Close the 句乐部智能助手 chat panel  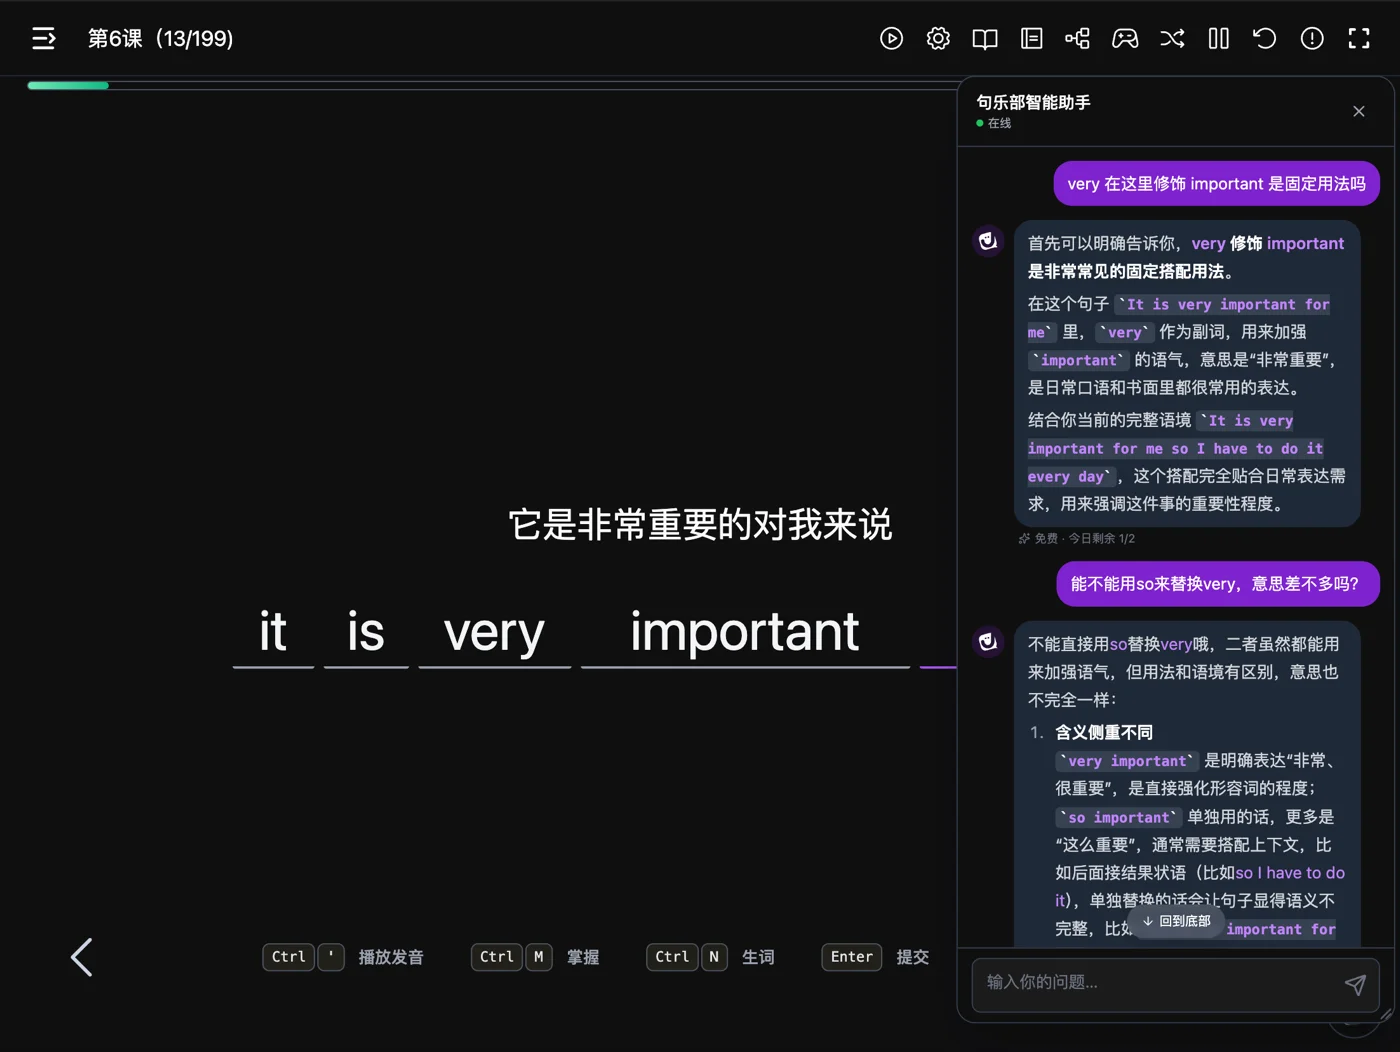pos(1358,111)
